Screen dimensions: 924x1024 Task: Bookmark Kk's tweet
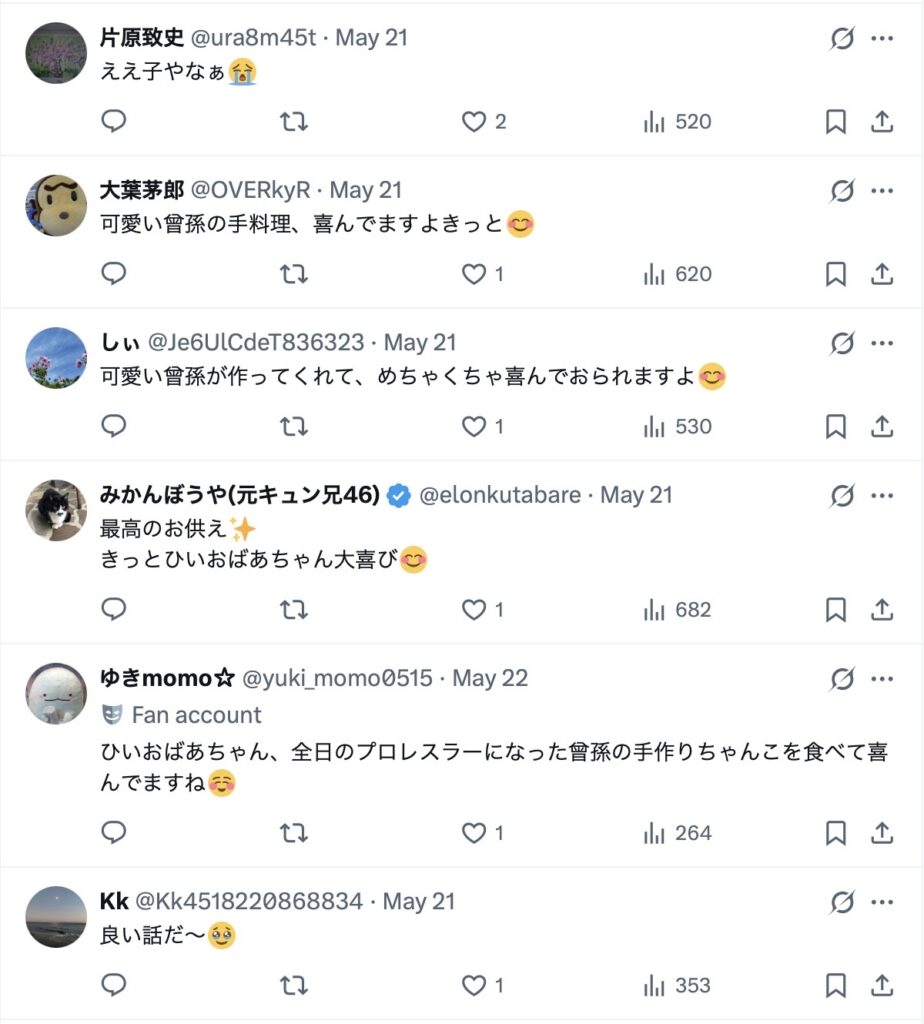point(836,986)
